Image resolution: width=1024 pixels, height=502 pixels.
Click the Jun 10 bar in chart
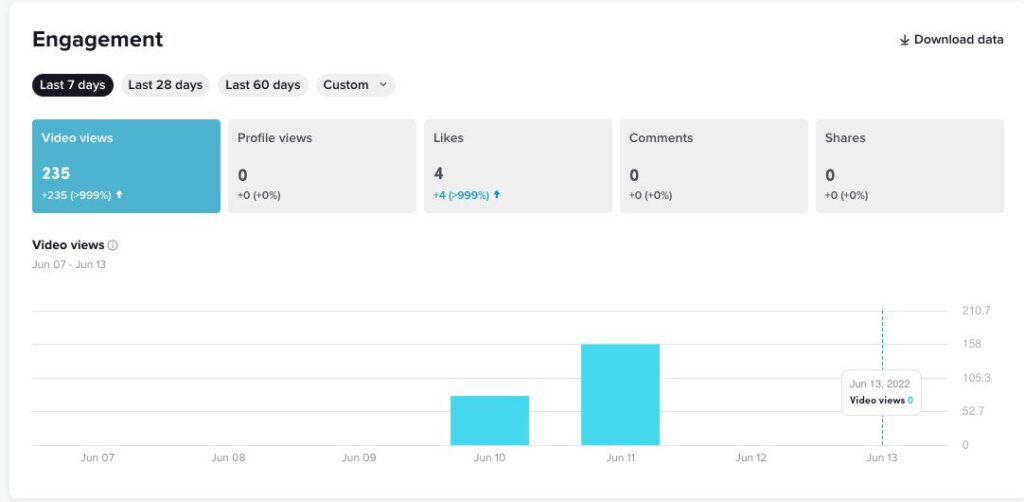[x=489, y=421]
